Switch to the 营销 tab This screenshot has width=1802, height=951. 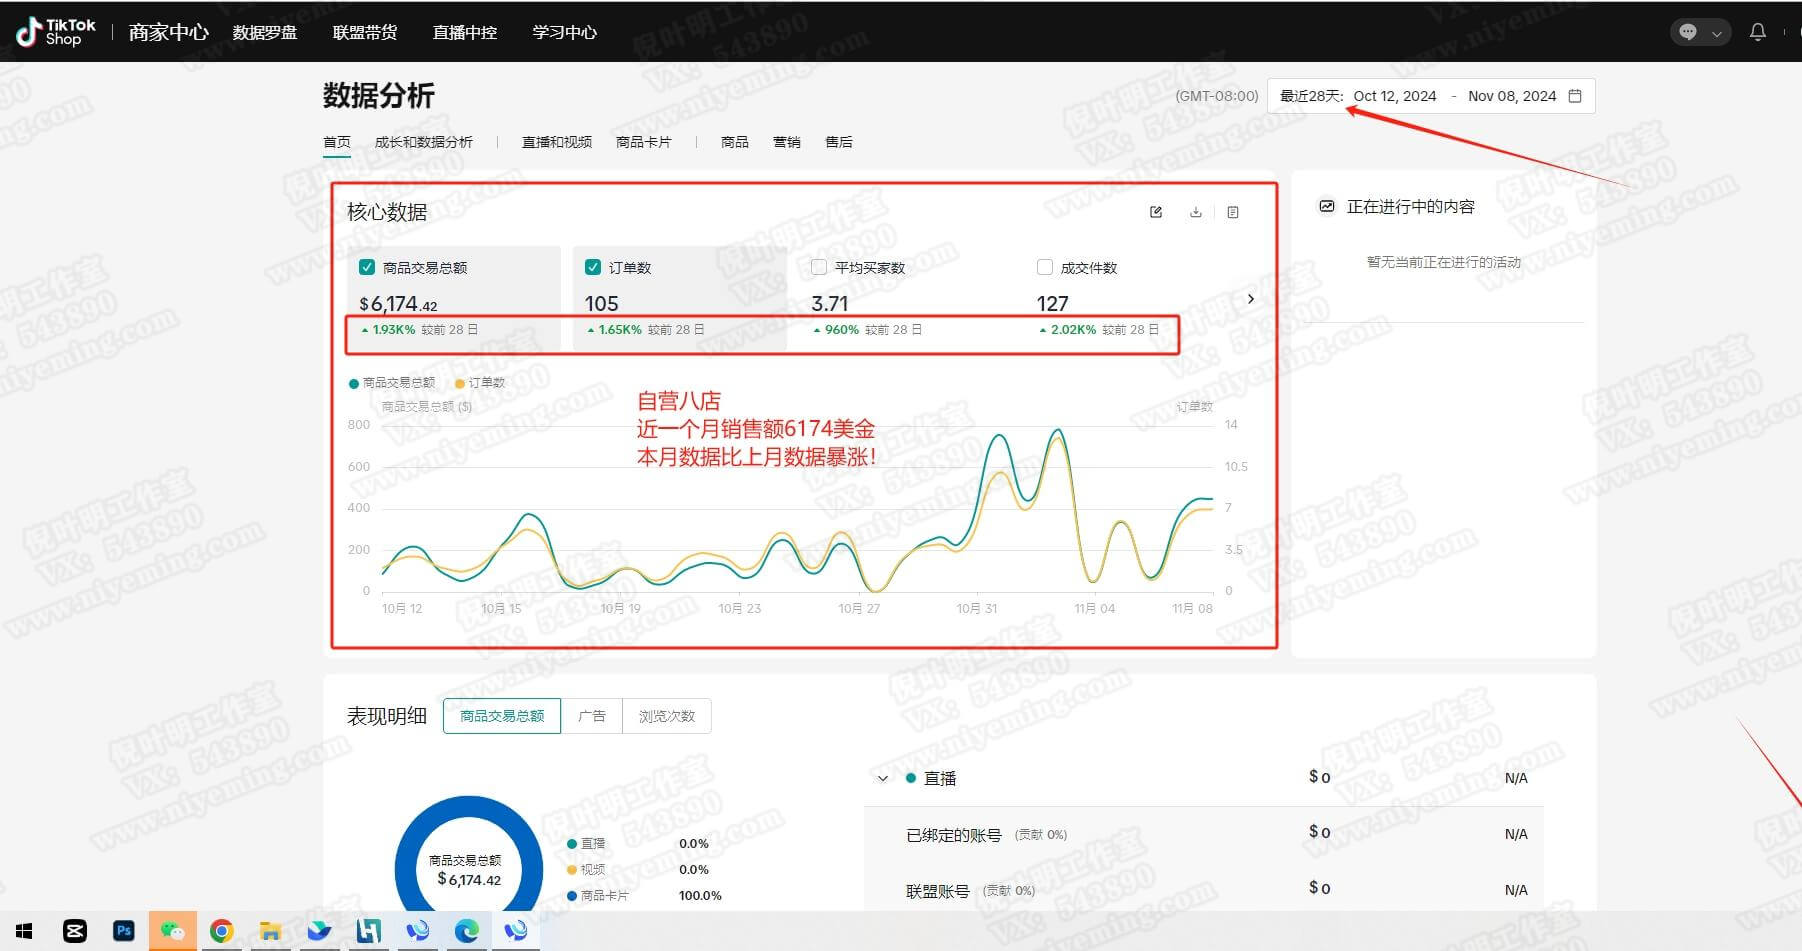(787, 142)
